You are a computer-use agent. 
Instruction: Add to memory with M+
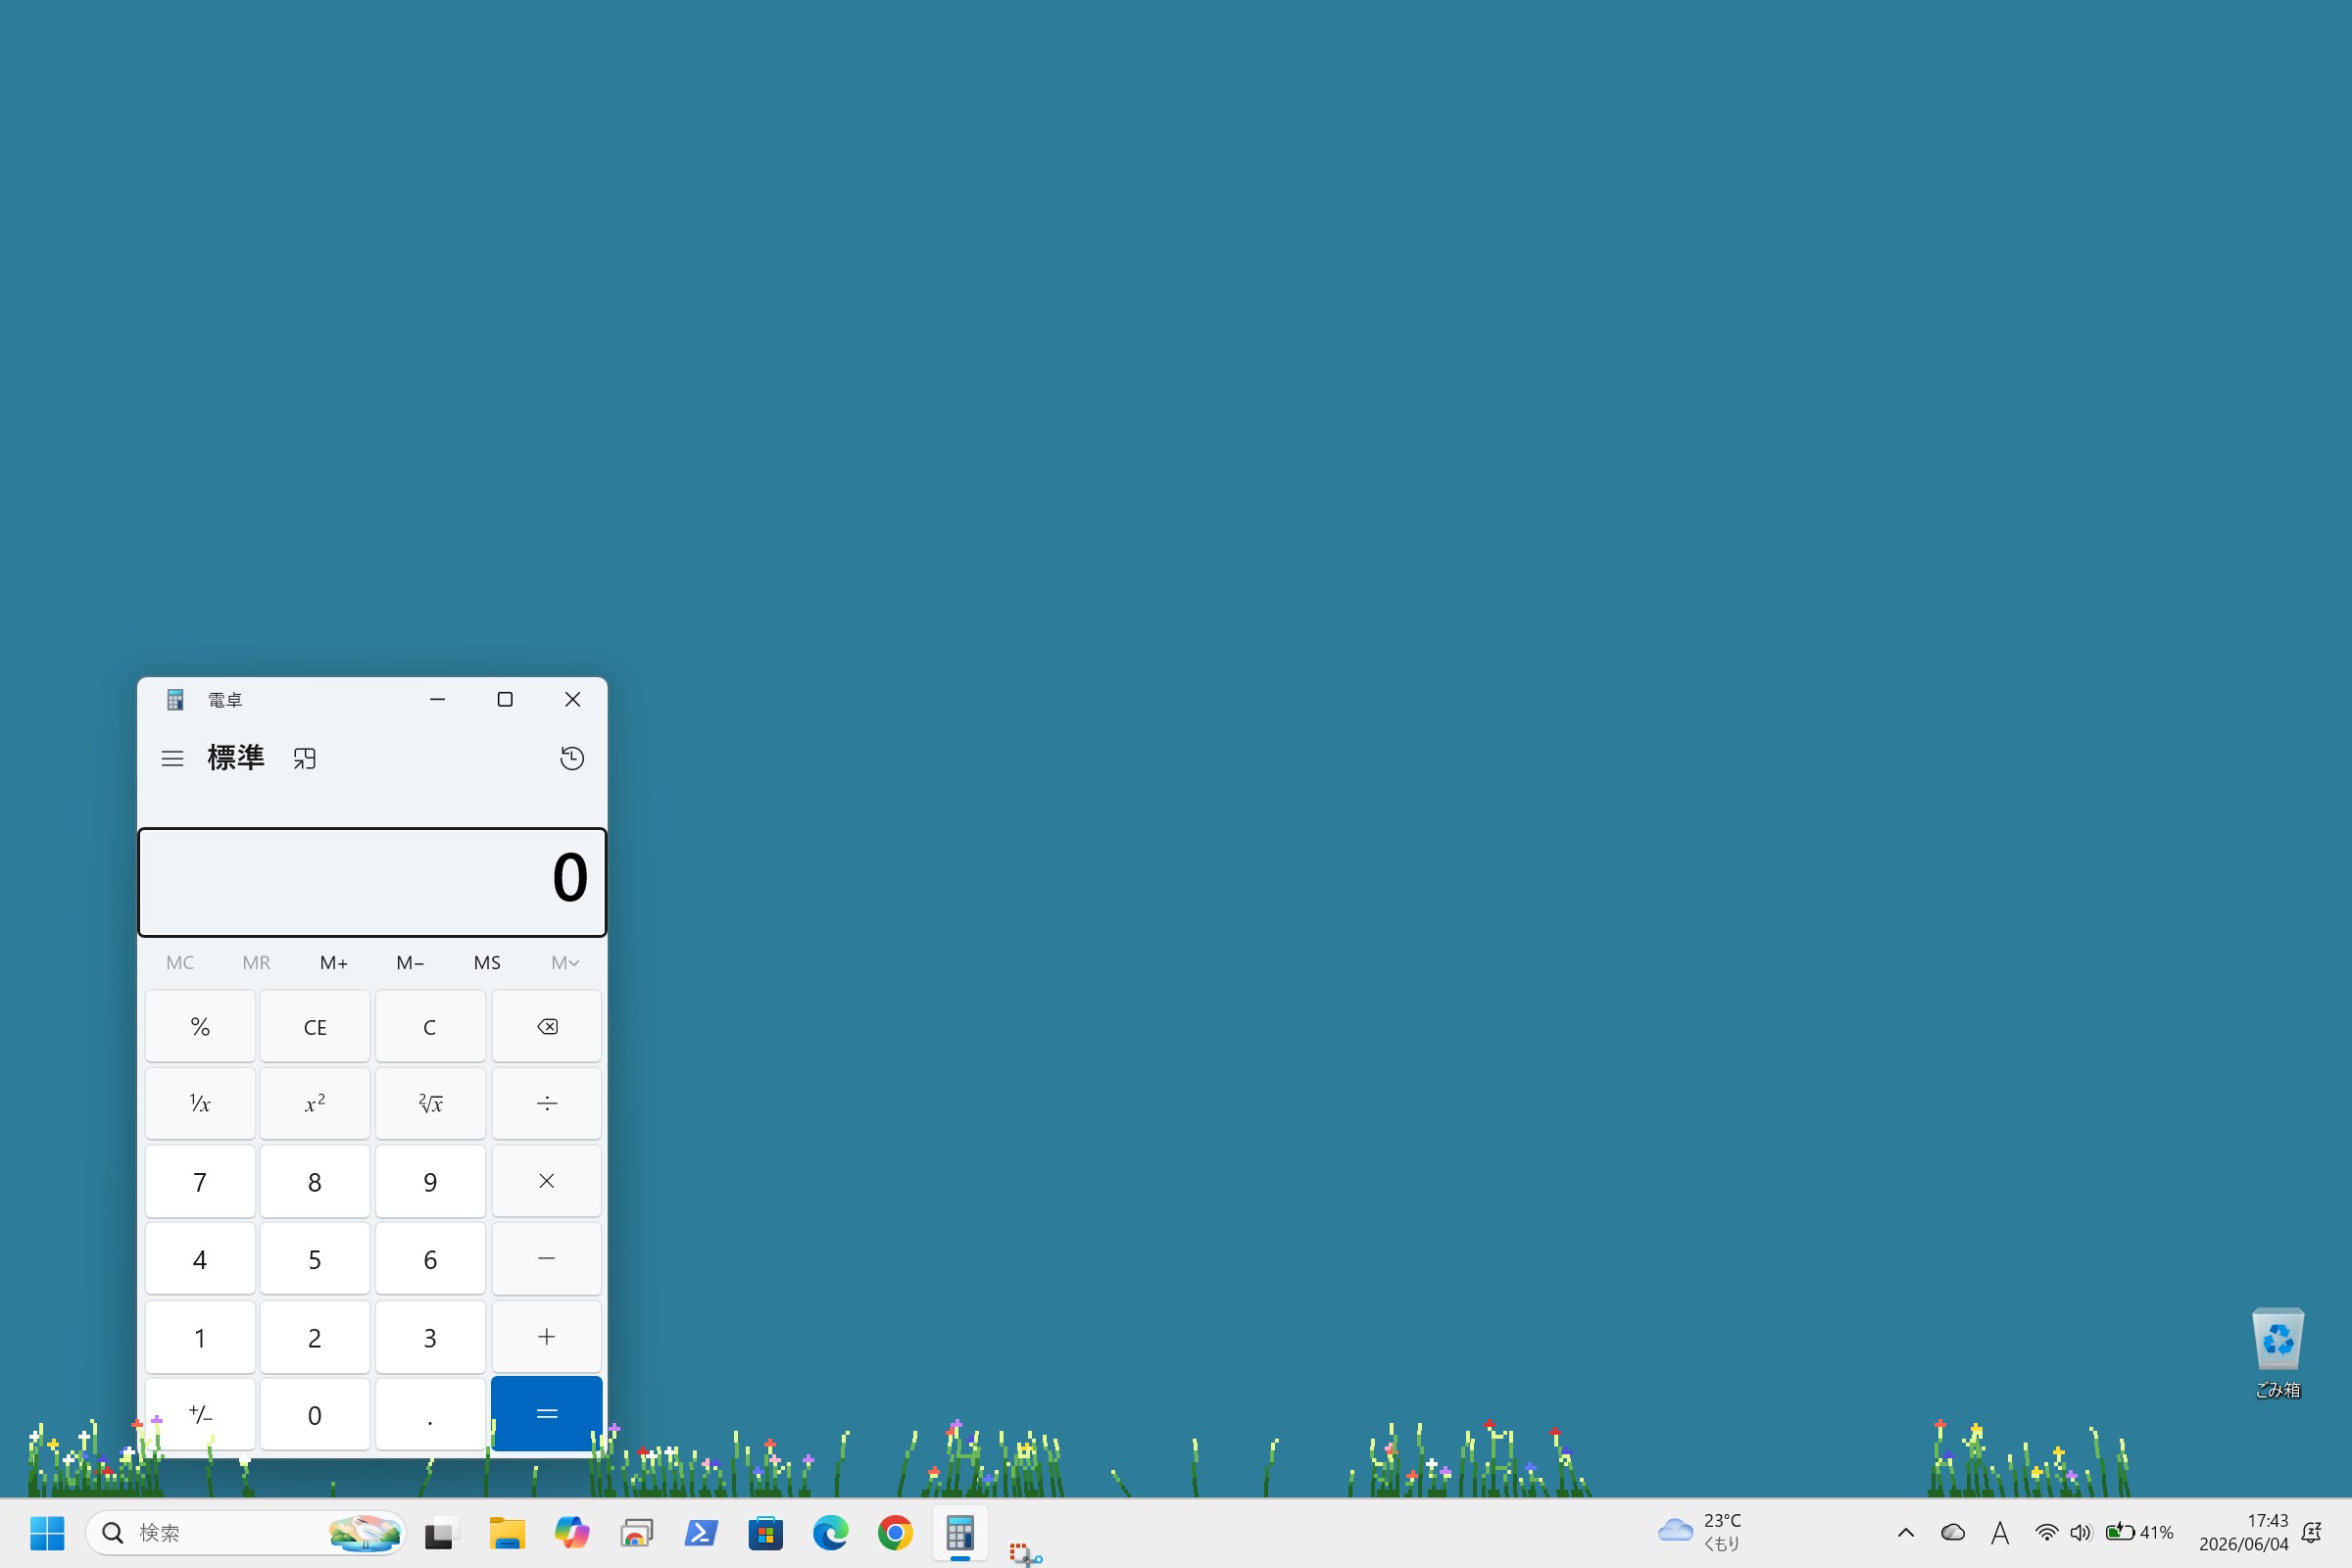pos(334,962)
